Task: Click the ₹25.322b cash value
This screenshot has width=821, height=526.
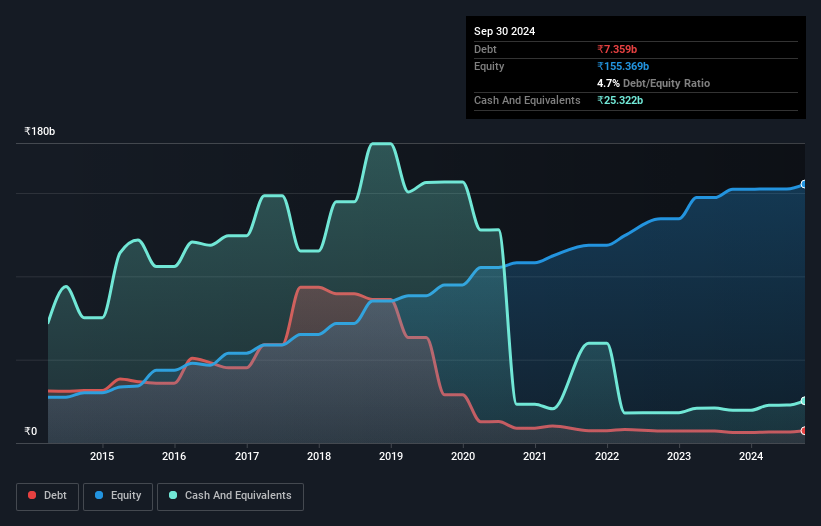Action: (620, 100)
